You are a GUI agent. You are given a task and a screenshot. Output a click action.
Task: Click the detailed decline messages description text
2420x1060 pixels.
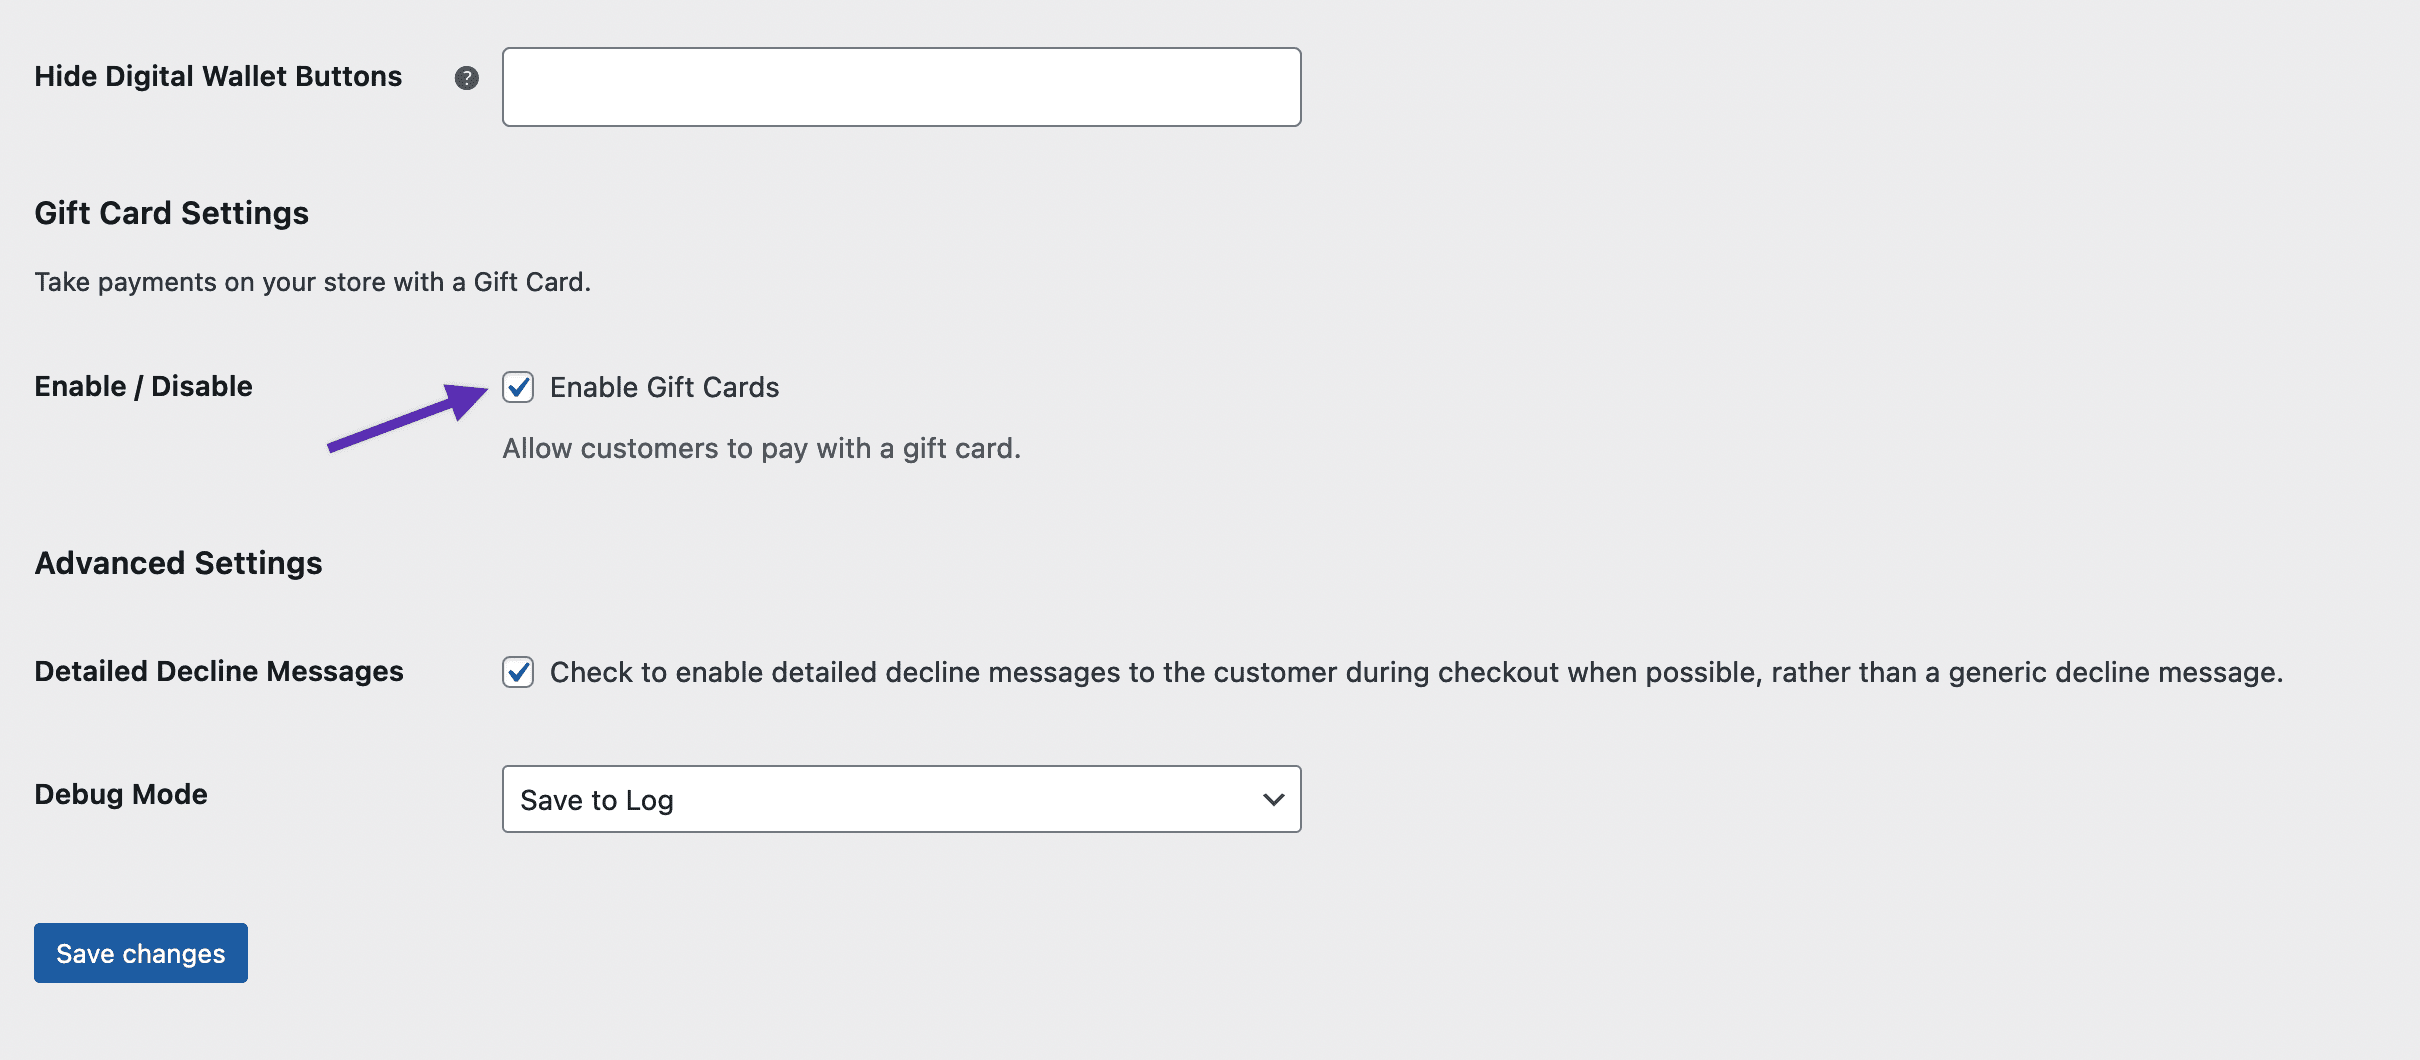click(x=1416, y=672)
